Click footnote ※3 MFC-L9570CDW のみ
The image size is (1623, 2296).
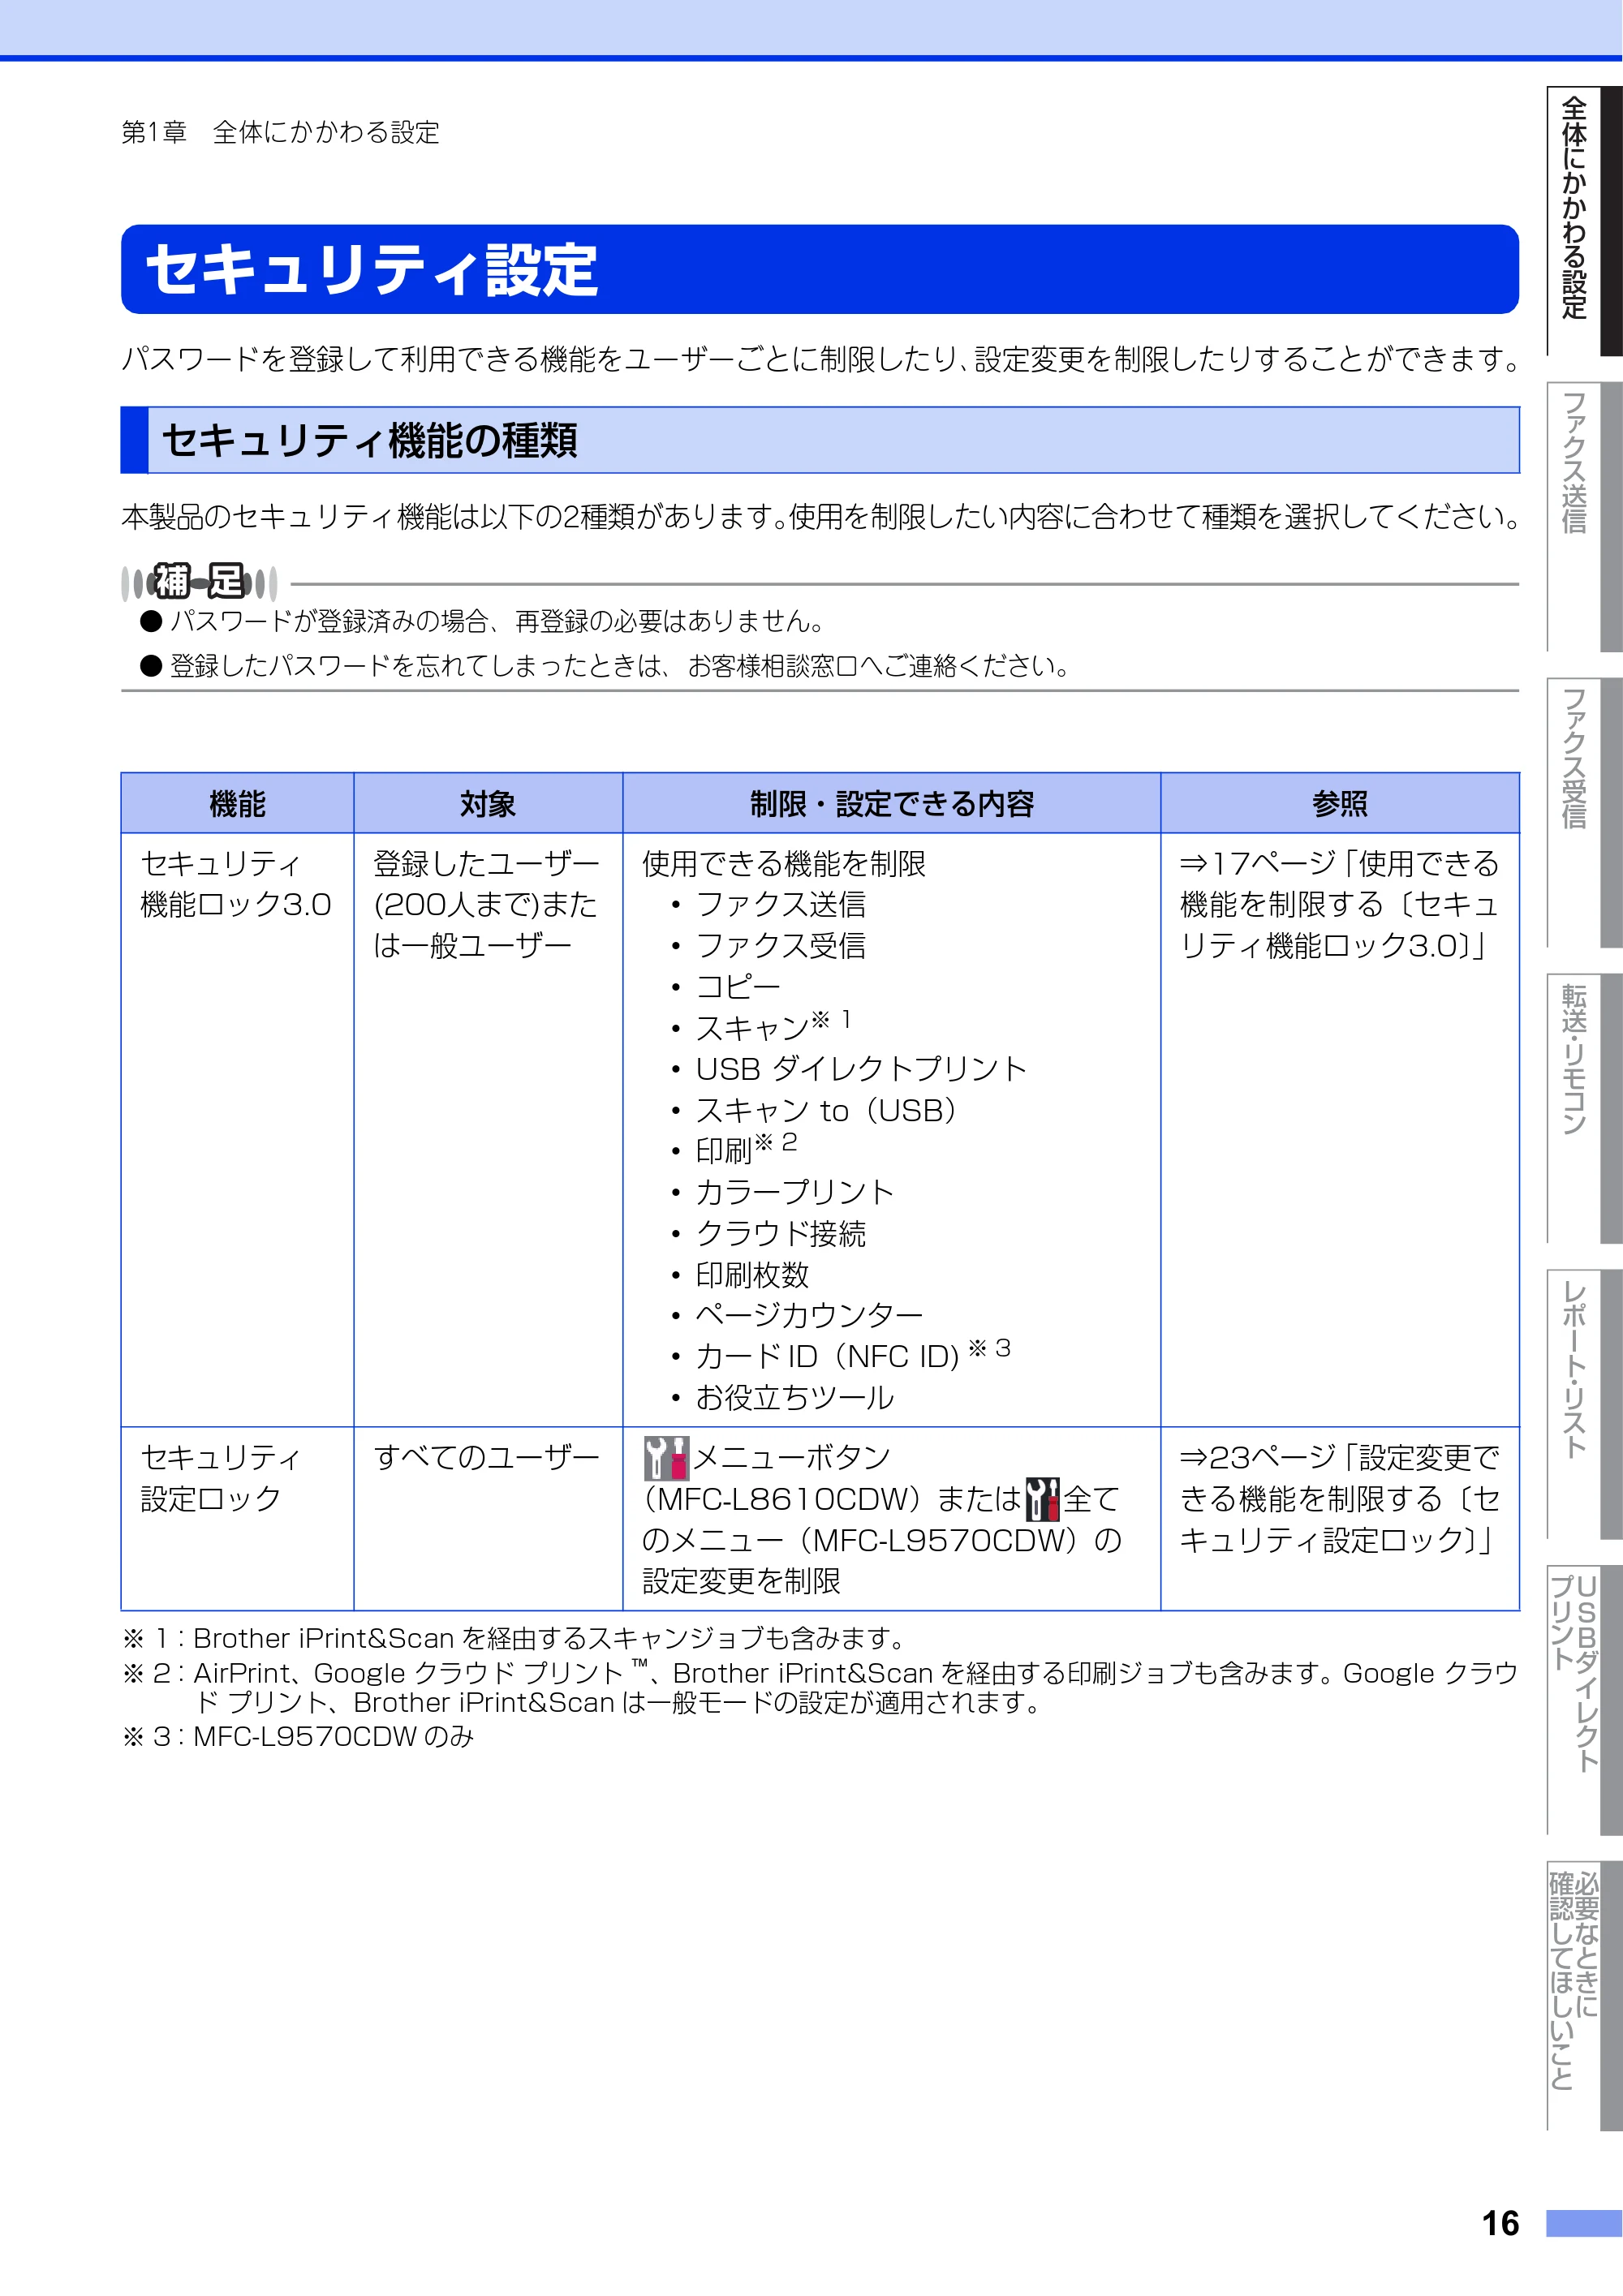(298, 1736)
